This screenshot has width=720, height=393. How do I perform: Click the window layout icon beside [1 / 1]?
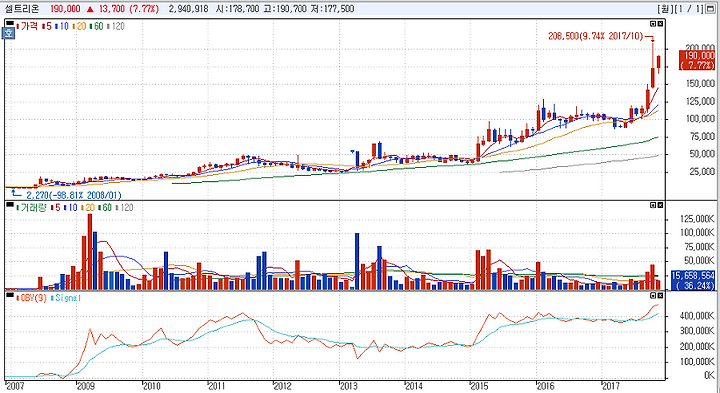(710, 9)
